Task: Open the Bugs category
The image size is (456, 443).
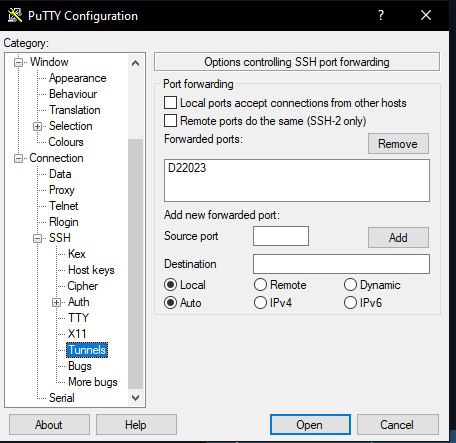Action: tap(80, 366)
